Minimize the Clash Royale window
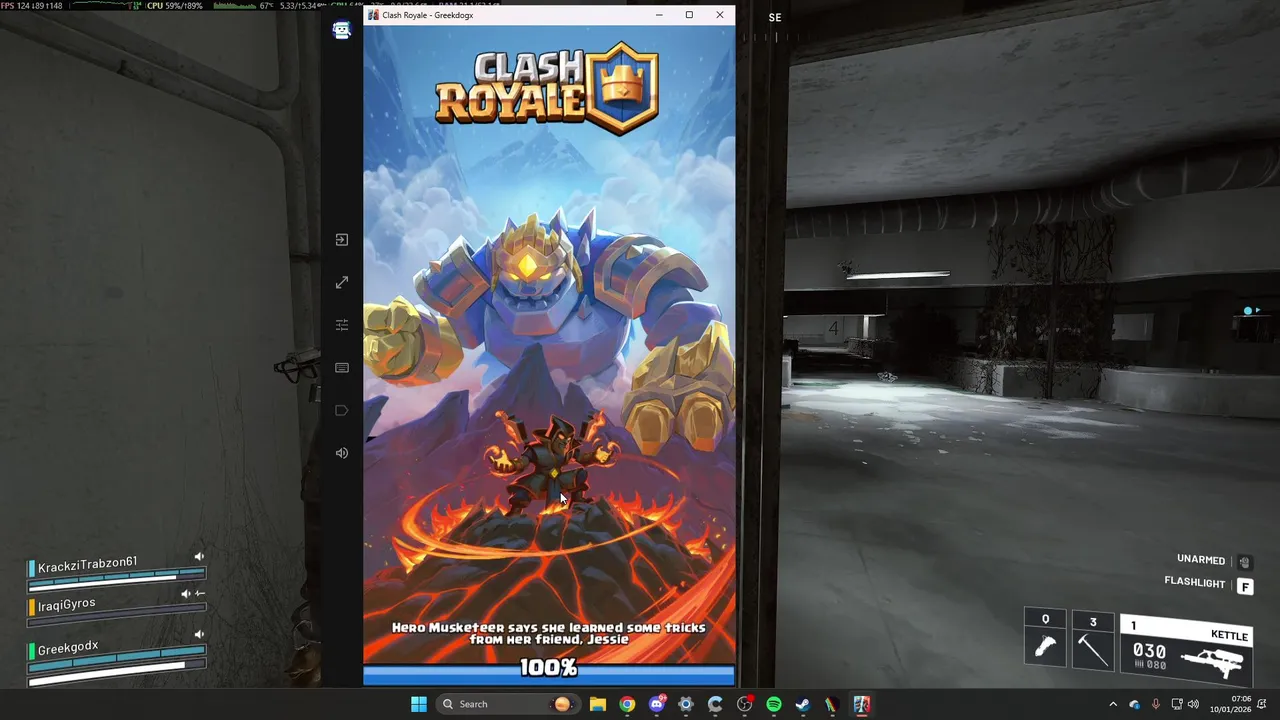Image resolution: width=1280 pixels, height=720 pixels. tap(659, 15)
